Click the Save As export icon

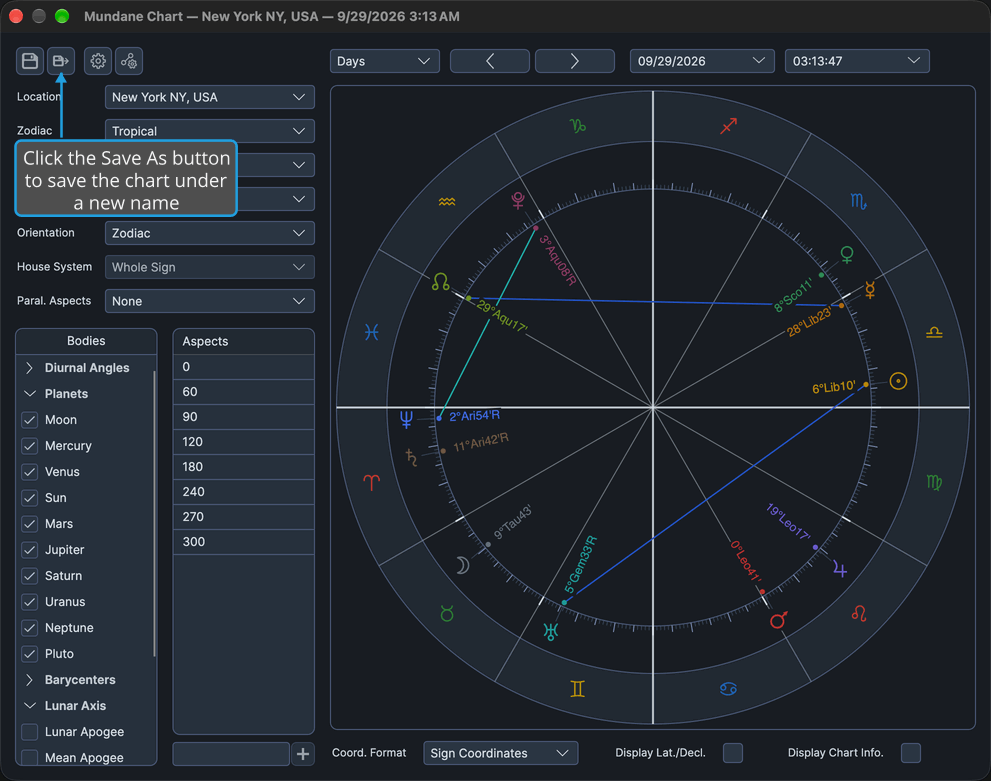61,61
